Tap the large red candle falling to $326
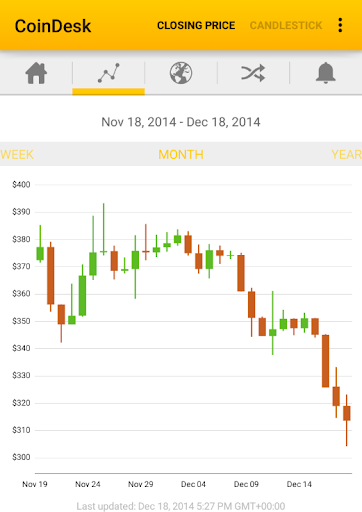The width and height of the screenshot is (362, 512). click(326, 361)
